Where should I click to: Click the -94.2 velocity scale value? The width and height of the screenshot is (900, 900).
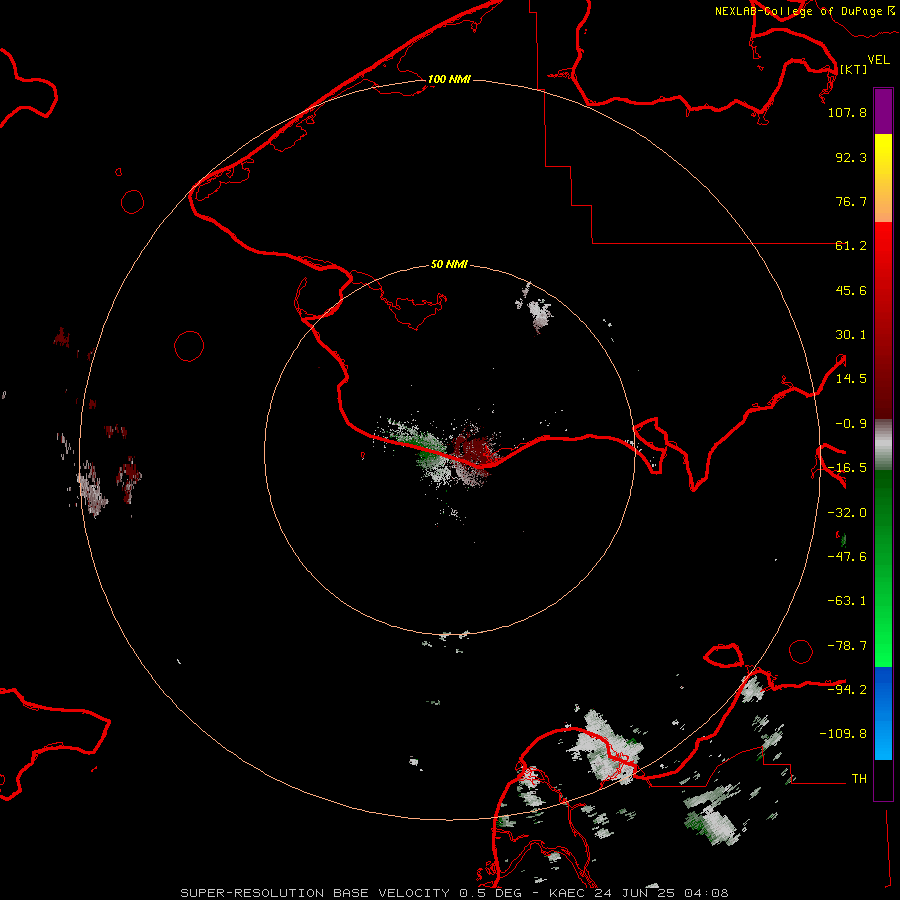pos(847,689)
